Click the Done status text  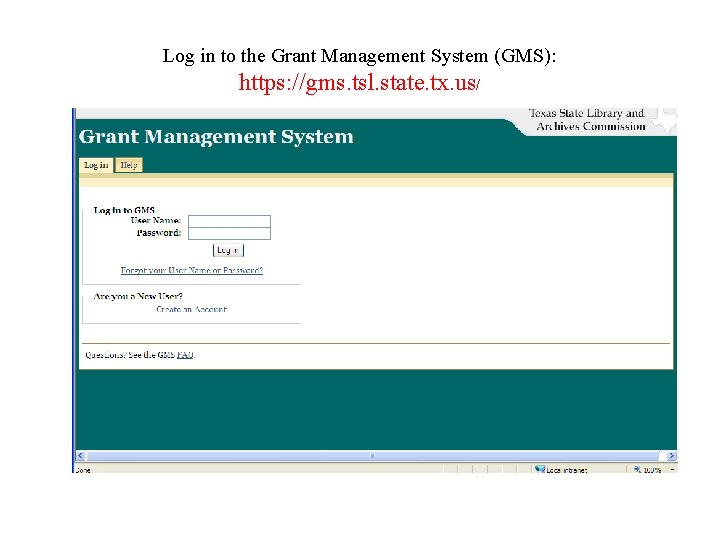coord(83,470)
